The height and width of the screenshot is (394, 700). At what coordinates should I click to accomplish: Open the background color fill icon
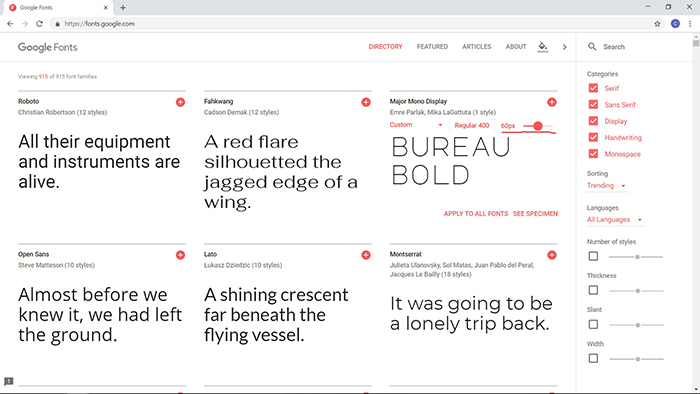point(542,46)
